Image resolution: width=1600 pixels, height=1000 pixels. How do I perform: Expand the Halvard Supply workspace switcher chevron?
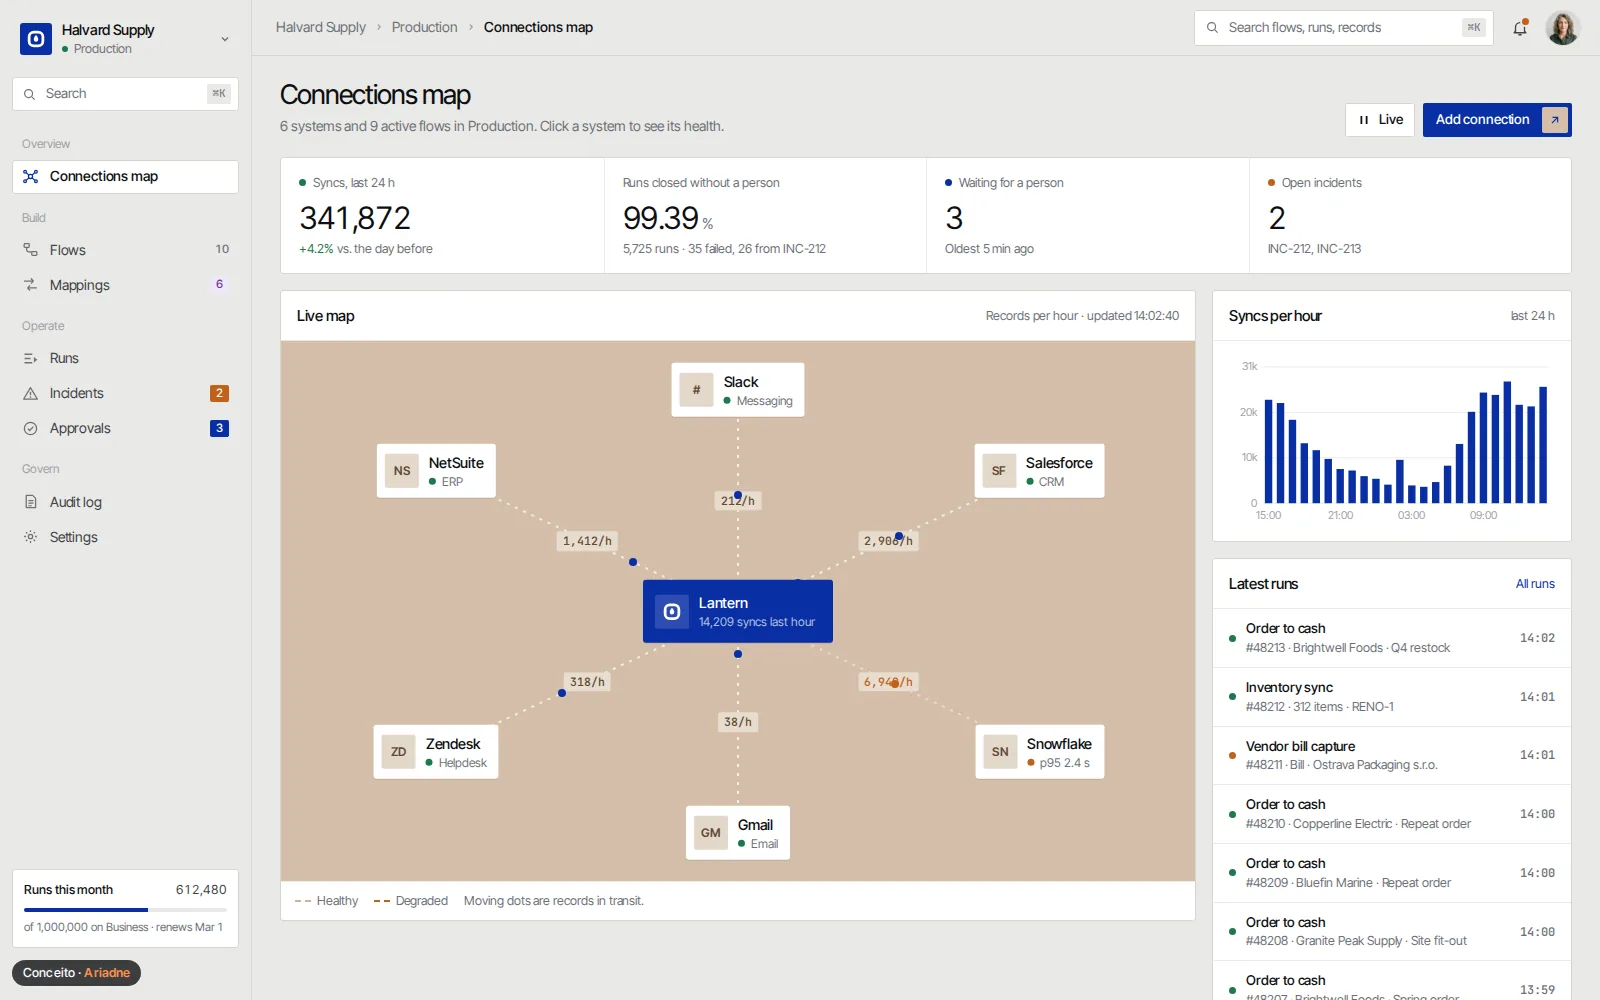pos(225,39)
